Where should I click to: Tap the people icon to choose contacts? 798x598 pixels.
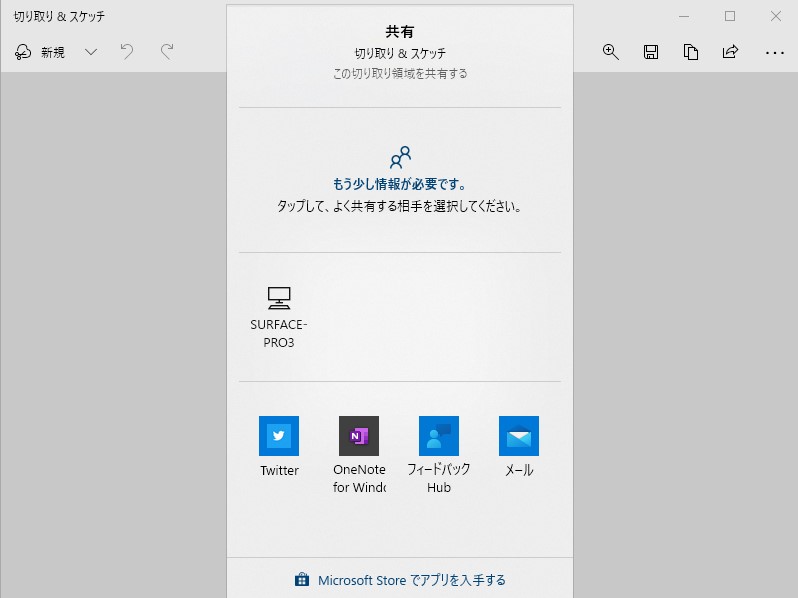click(x=400, y=157)
